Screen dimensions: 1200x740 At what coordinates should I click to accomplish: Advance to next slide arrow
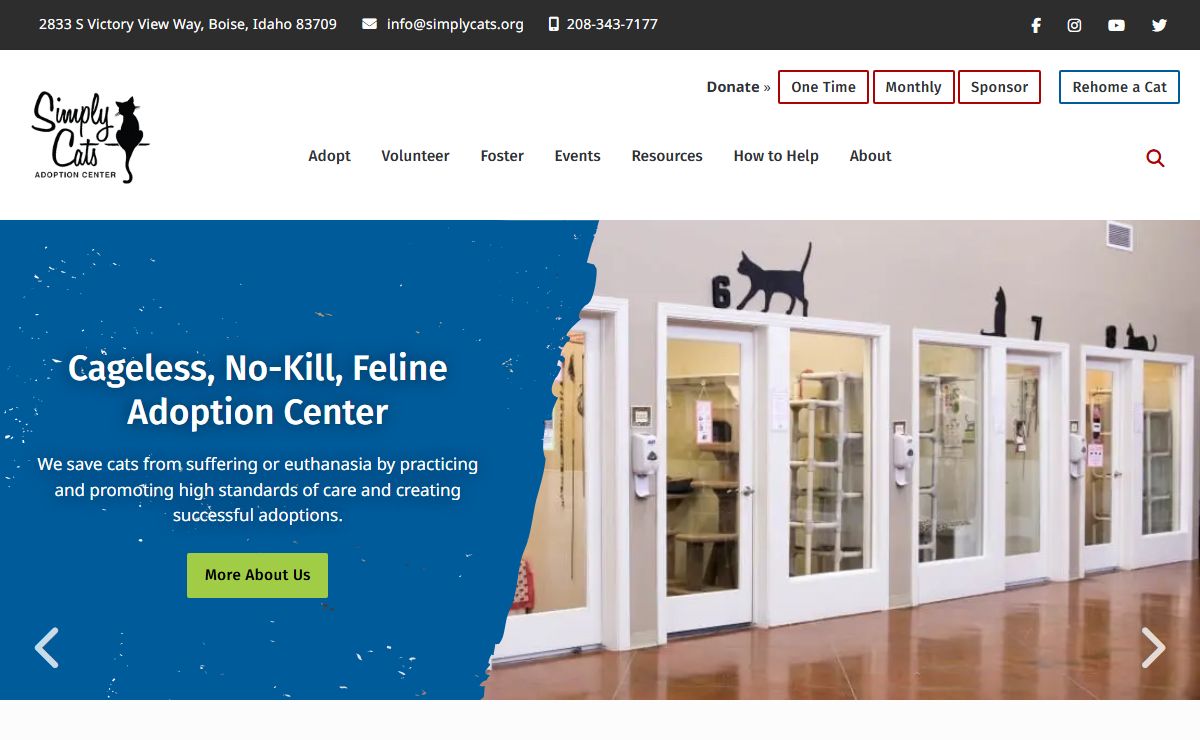(x=1153, y=647)
